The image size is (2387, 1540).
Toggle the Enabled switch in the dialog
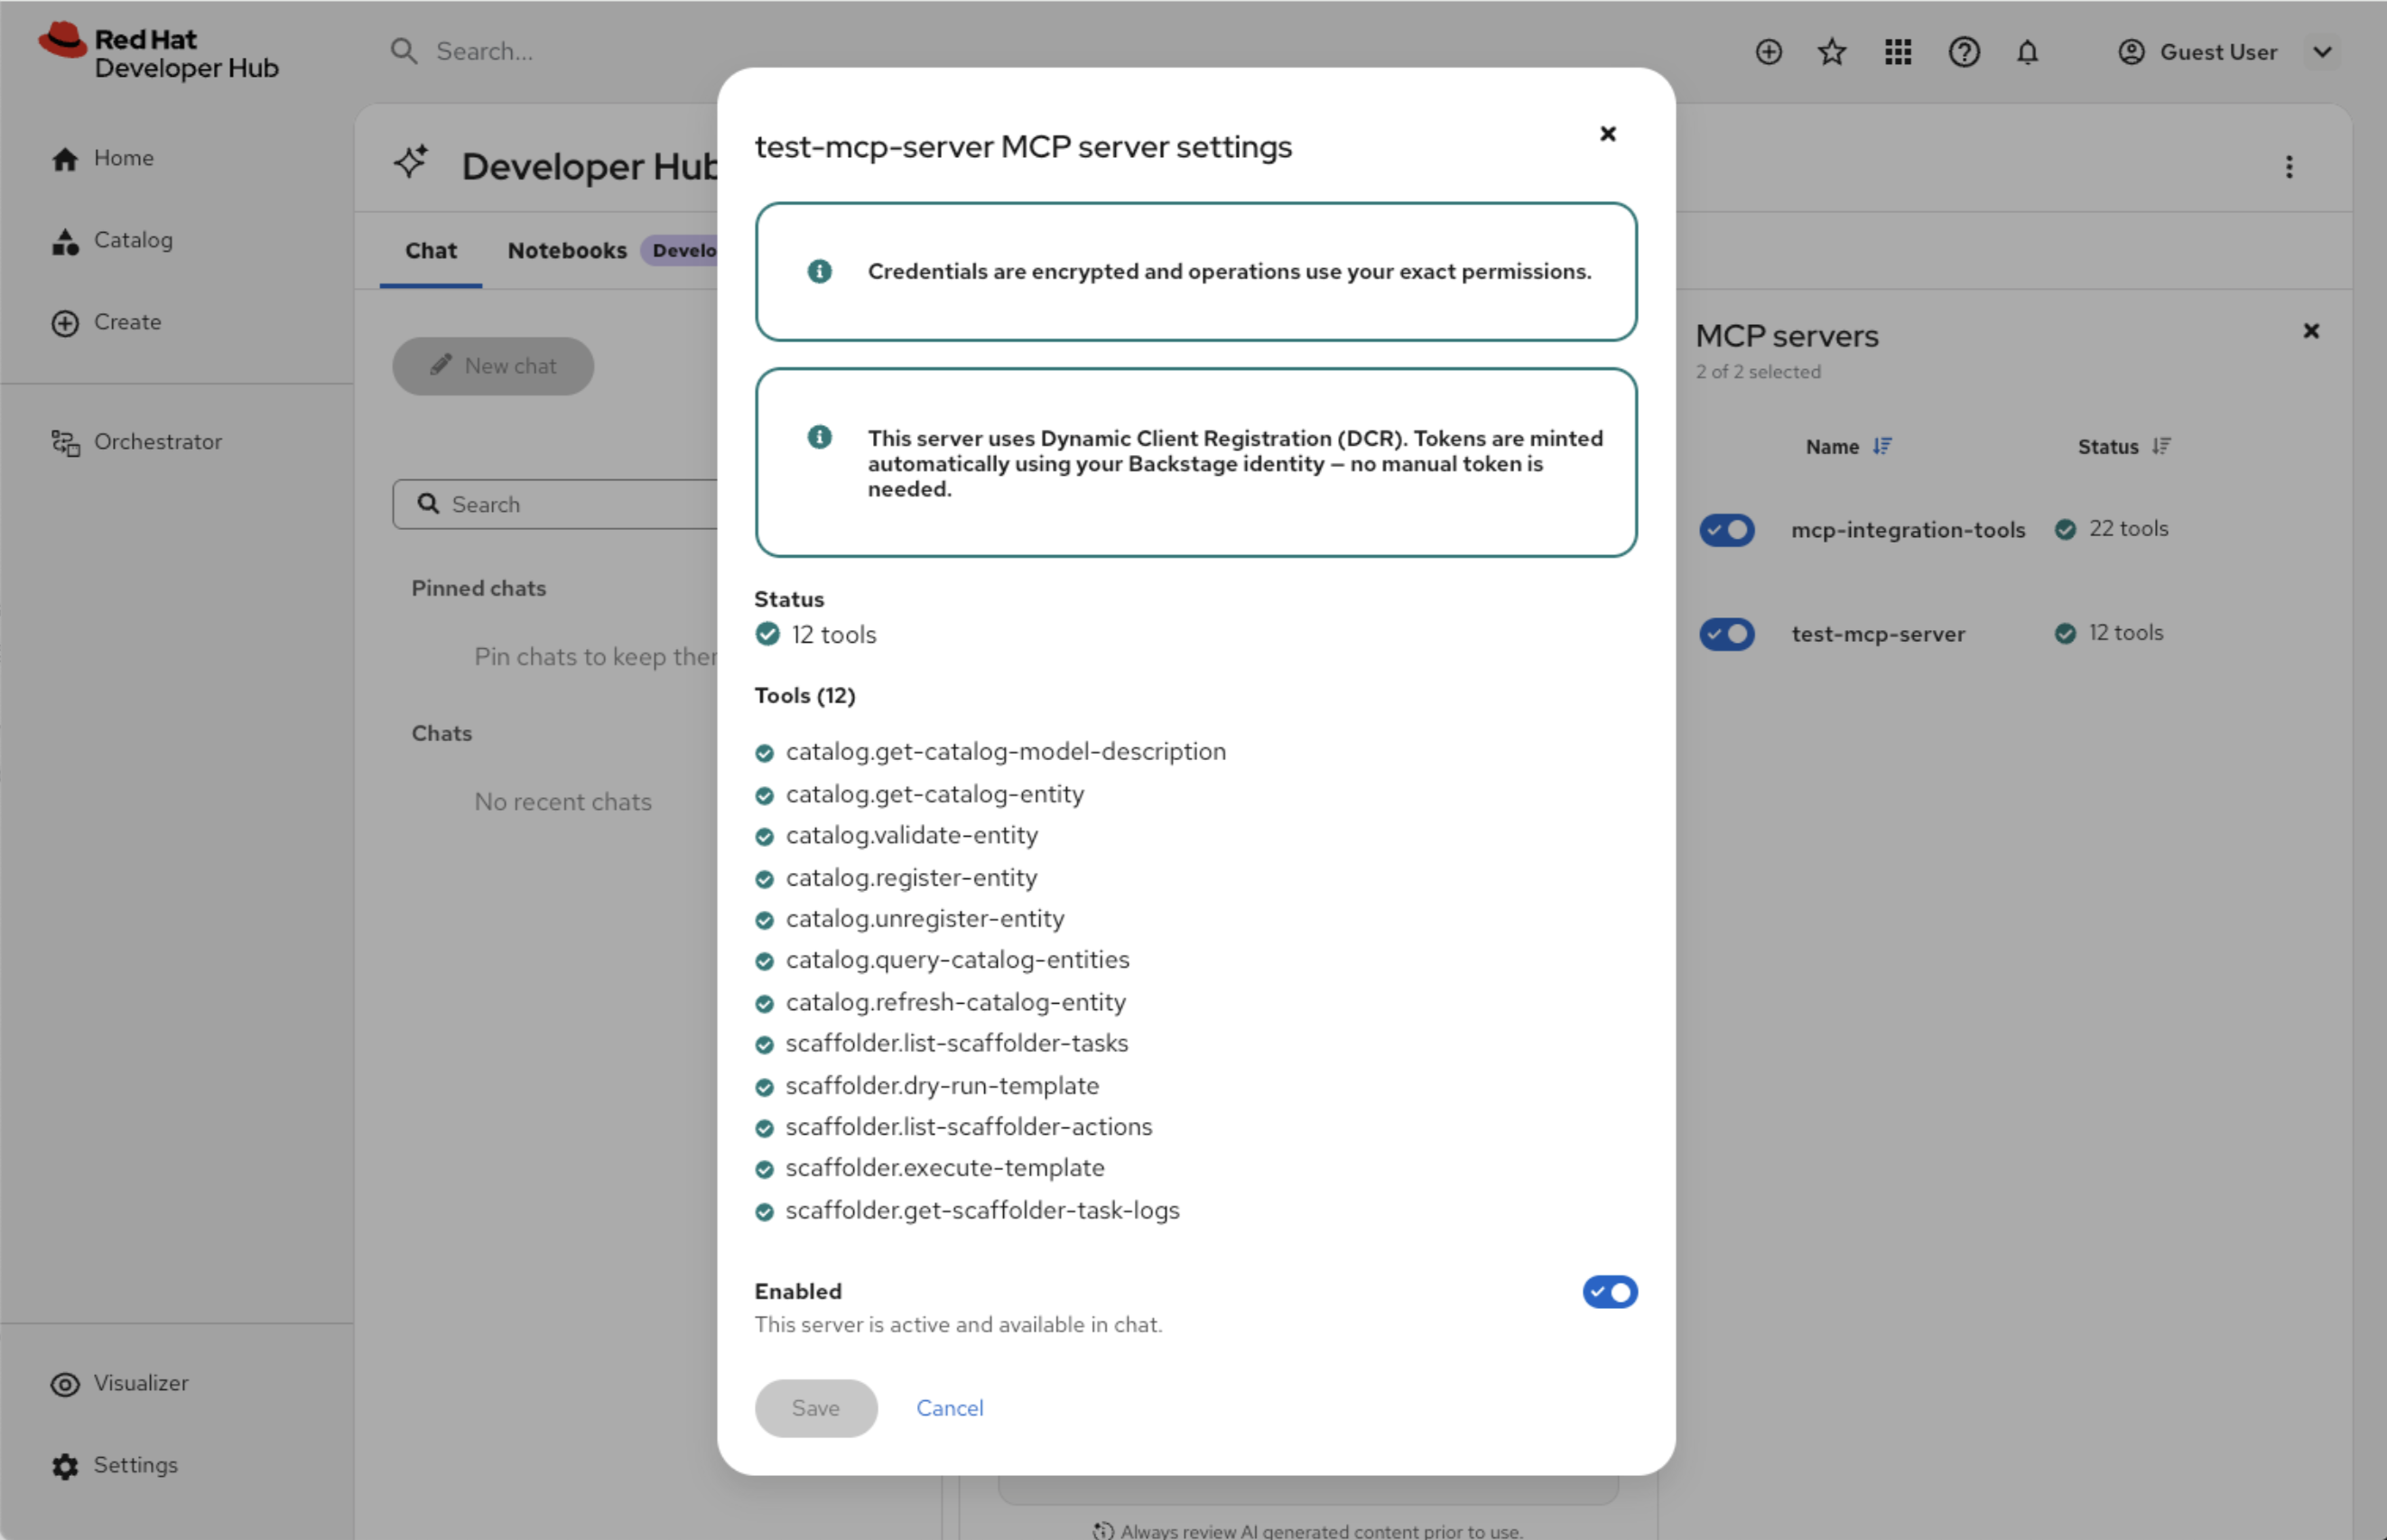click(1610, 1291)
